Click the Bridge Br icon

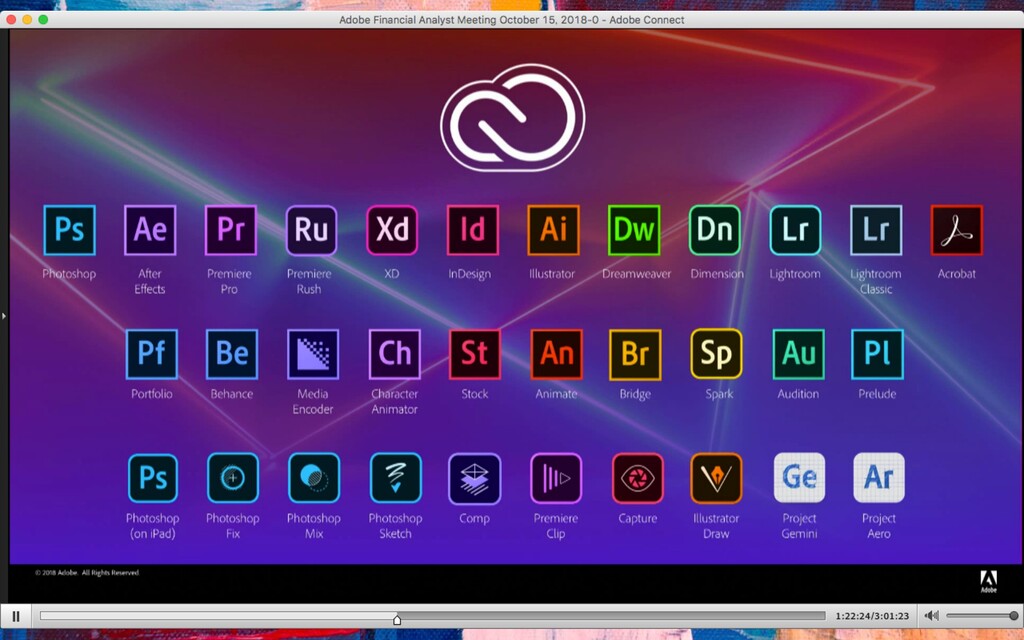pyautogui.click(x=635, y=355)
